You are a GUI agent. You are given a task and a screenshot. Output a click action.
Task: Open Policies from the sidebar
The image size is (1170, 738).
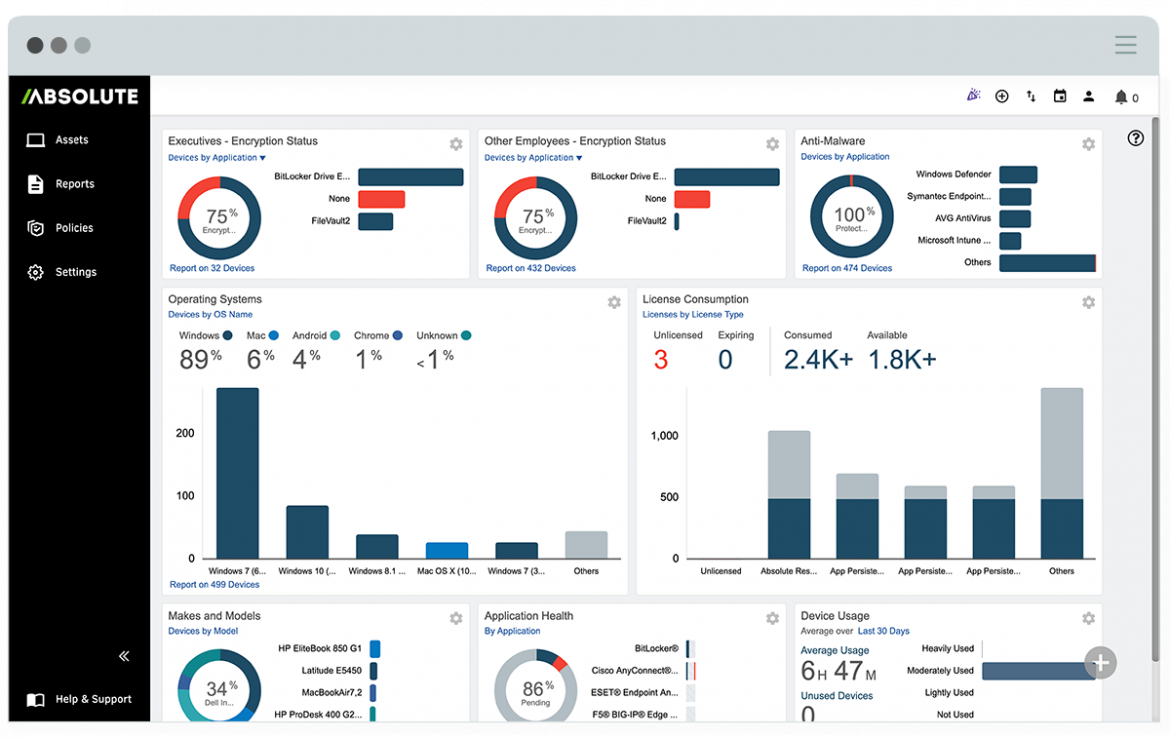click(x=75, y=227)
